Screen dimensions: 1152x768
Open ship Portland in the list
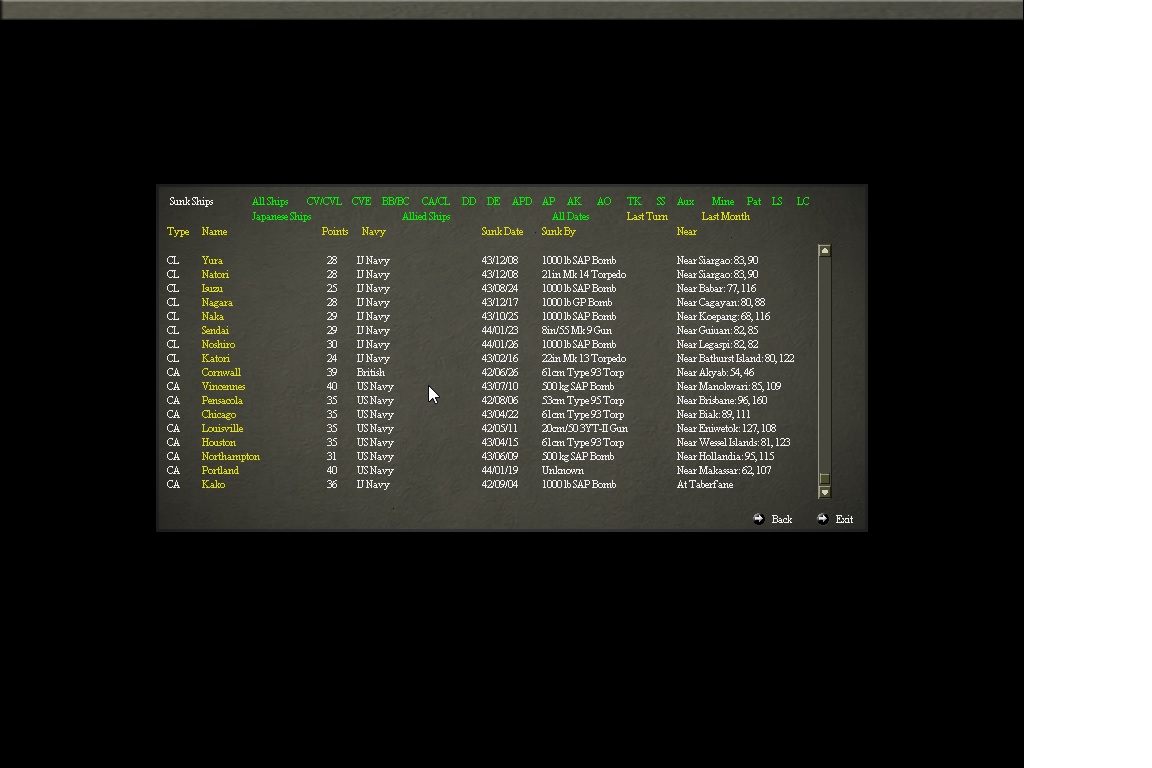tap(220, 470)
